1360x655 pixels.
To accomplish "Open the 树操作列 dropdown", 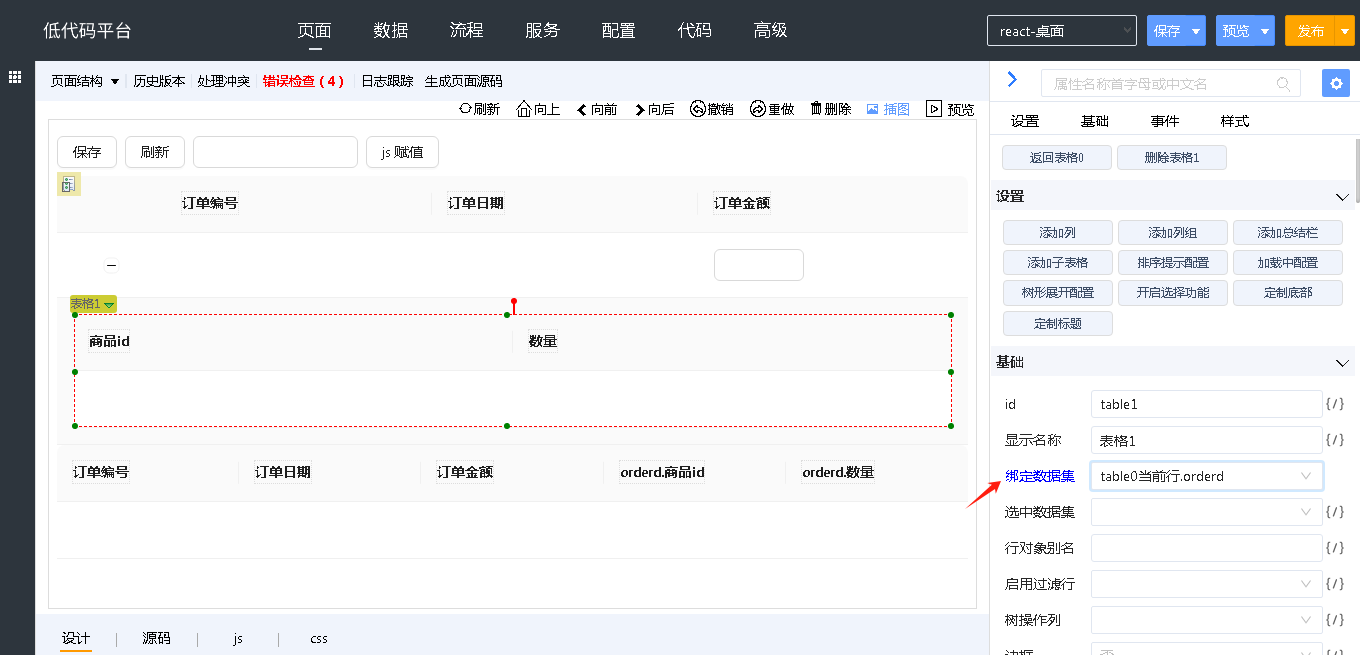I will 1207,620.
